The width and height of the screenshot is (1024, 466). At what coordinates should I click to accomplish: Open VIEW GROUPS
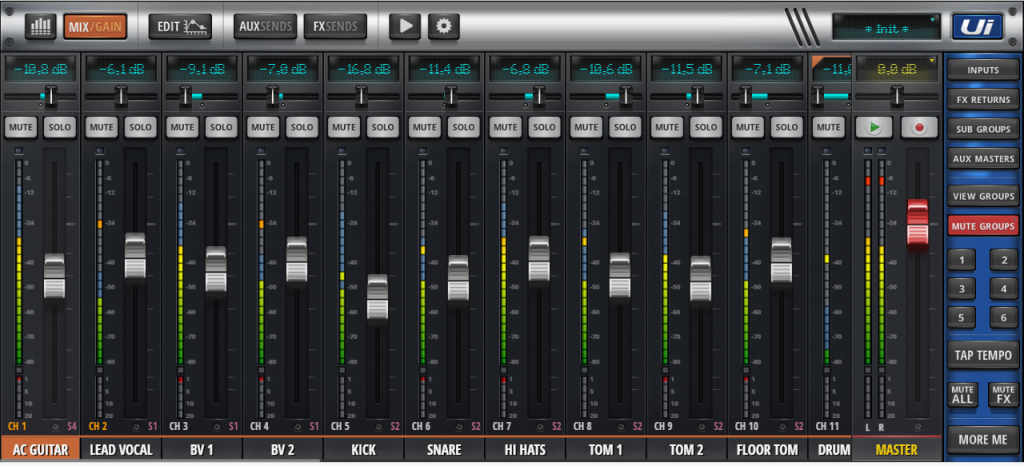click(983, 196)
